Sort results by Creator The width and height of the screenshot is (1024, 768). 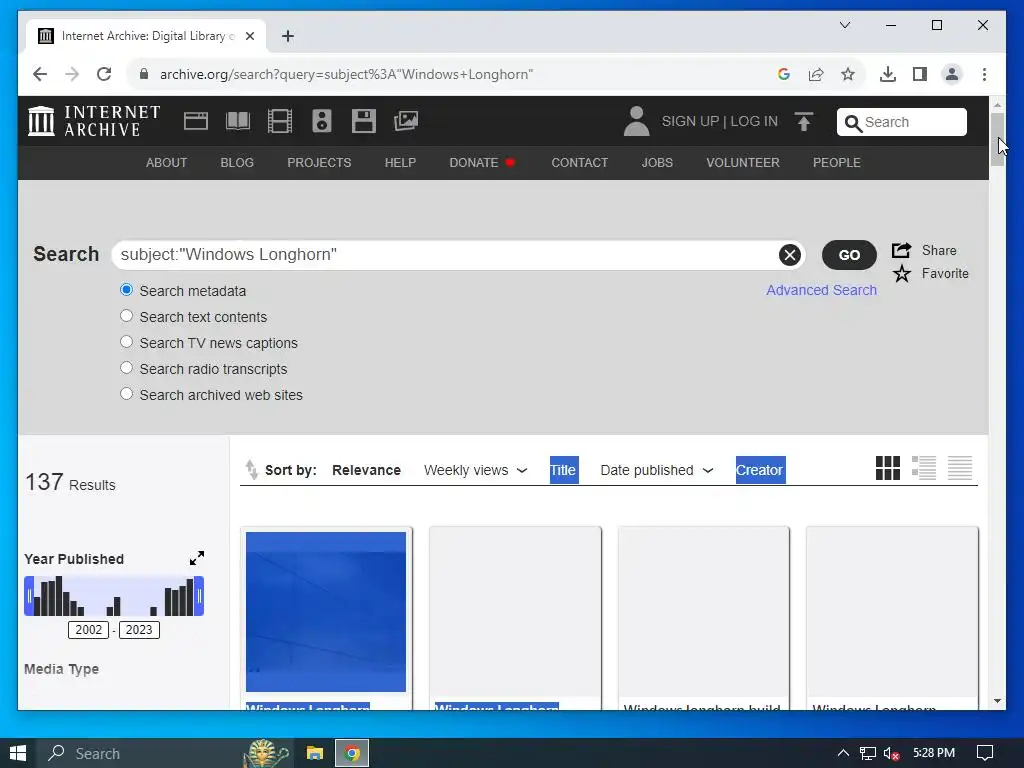760,470
